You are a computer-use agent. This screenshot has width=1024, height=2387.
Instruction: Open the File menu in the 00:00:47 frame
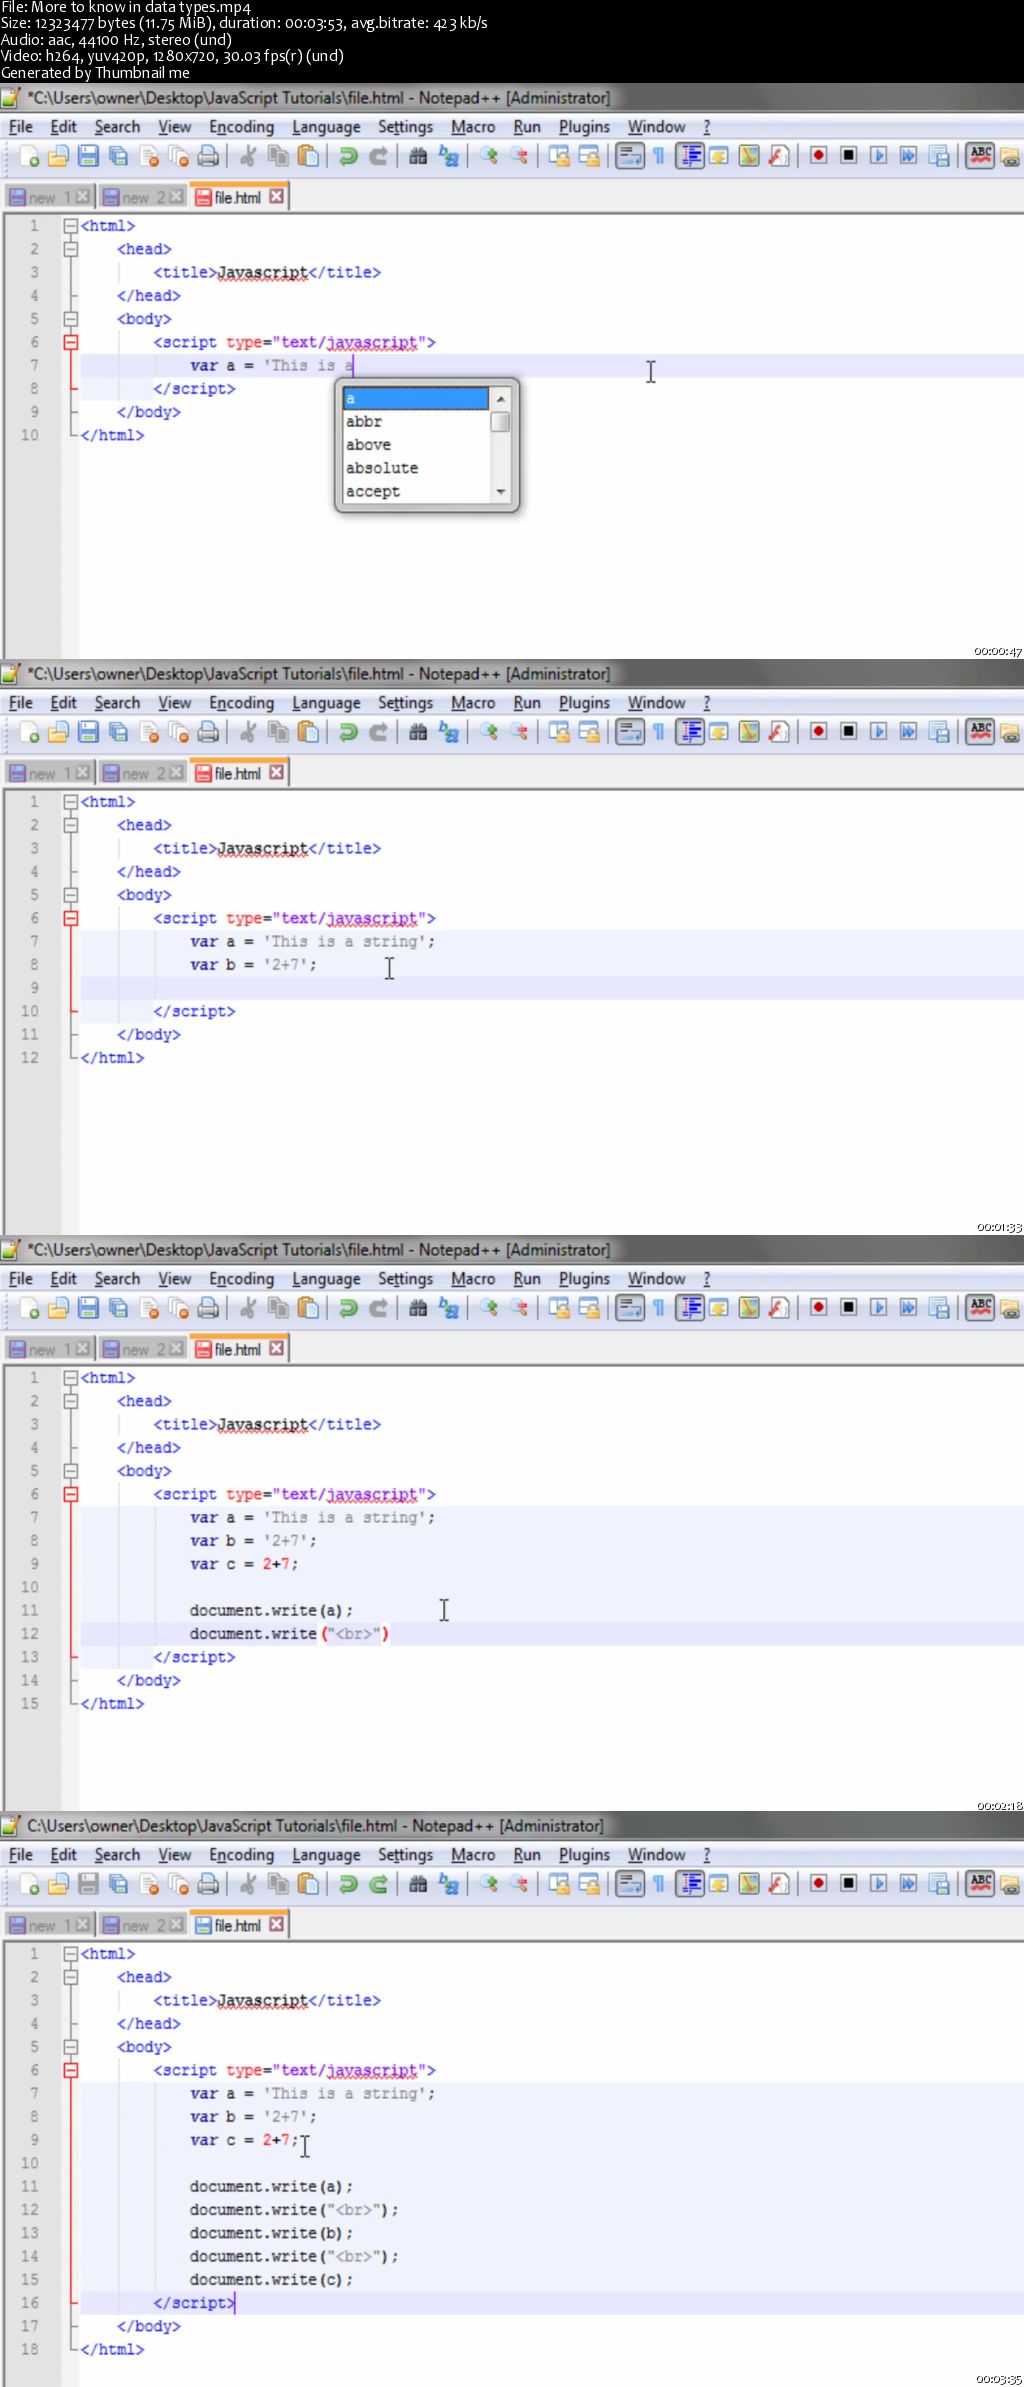pyautogui.click(x=21, y=127)
